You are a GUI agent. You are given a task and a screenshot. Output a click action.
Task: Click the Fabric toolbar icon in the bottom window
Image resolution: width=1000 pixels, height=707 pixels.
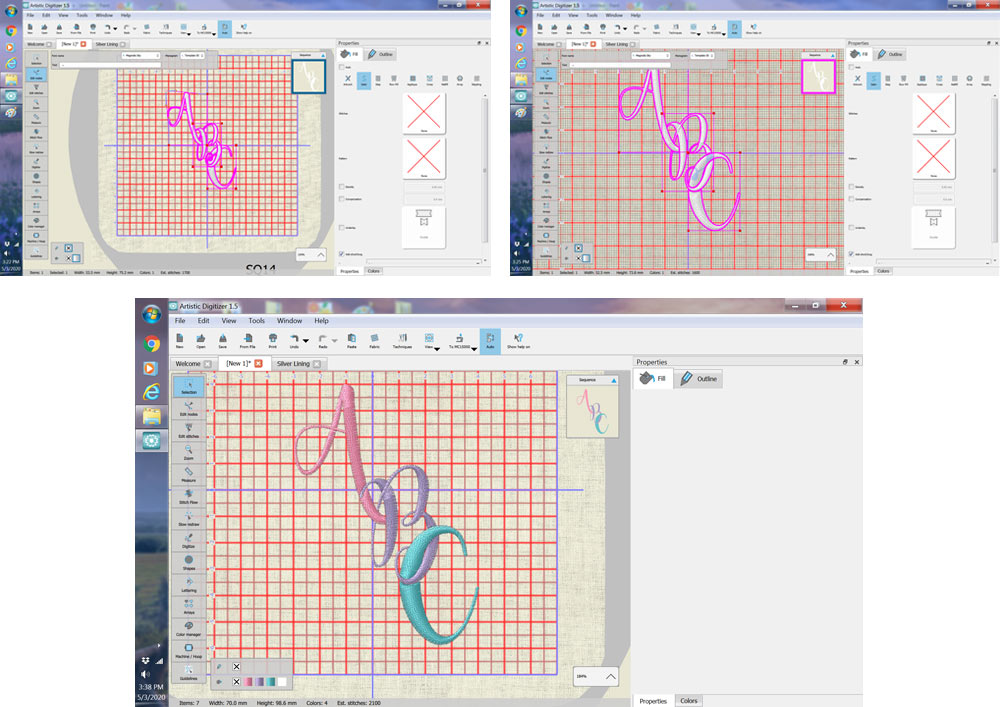(x=374, y=341)
